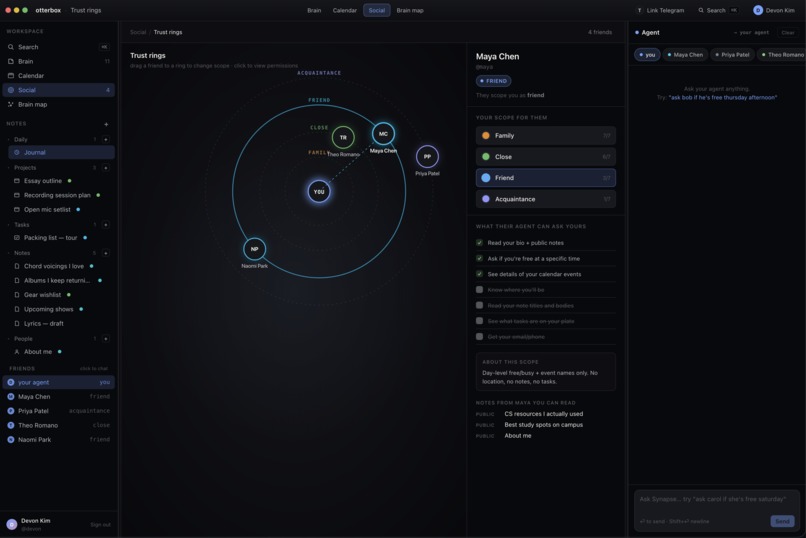Click the Journal clock icon
The image size is (806, 538).
pyautogui.click(x=17, y=153)
